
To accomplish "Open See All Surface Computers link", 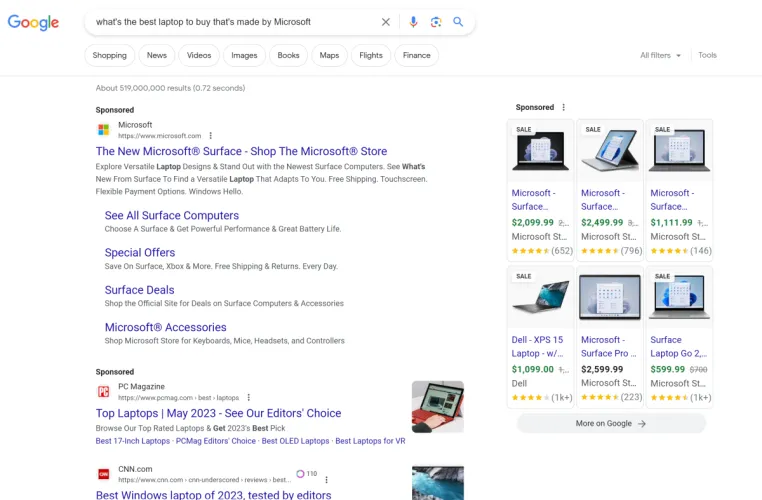I will pos(172,215).
